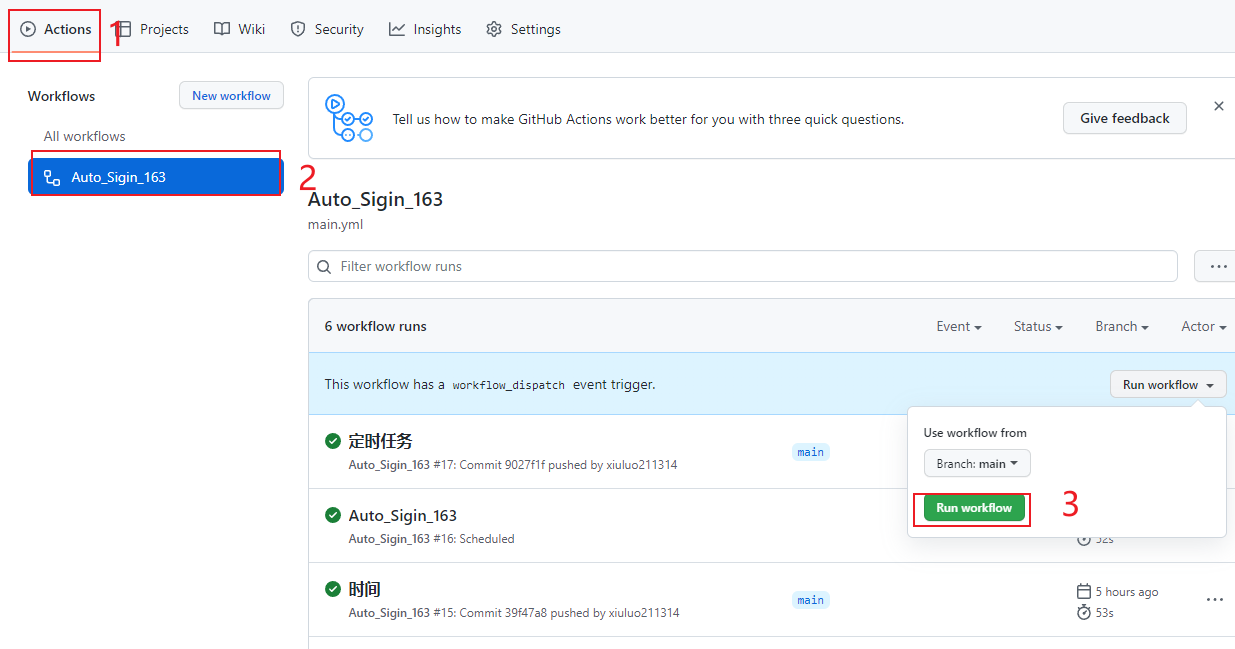Open the Auto_Sigin_163 #16 scheduled run

pos(402,515)
